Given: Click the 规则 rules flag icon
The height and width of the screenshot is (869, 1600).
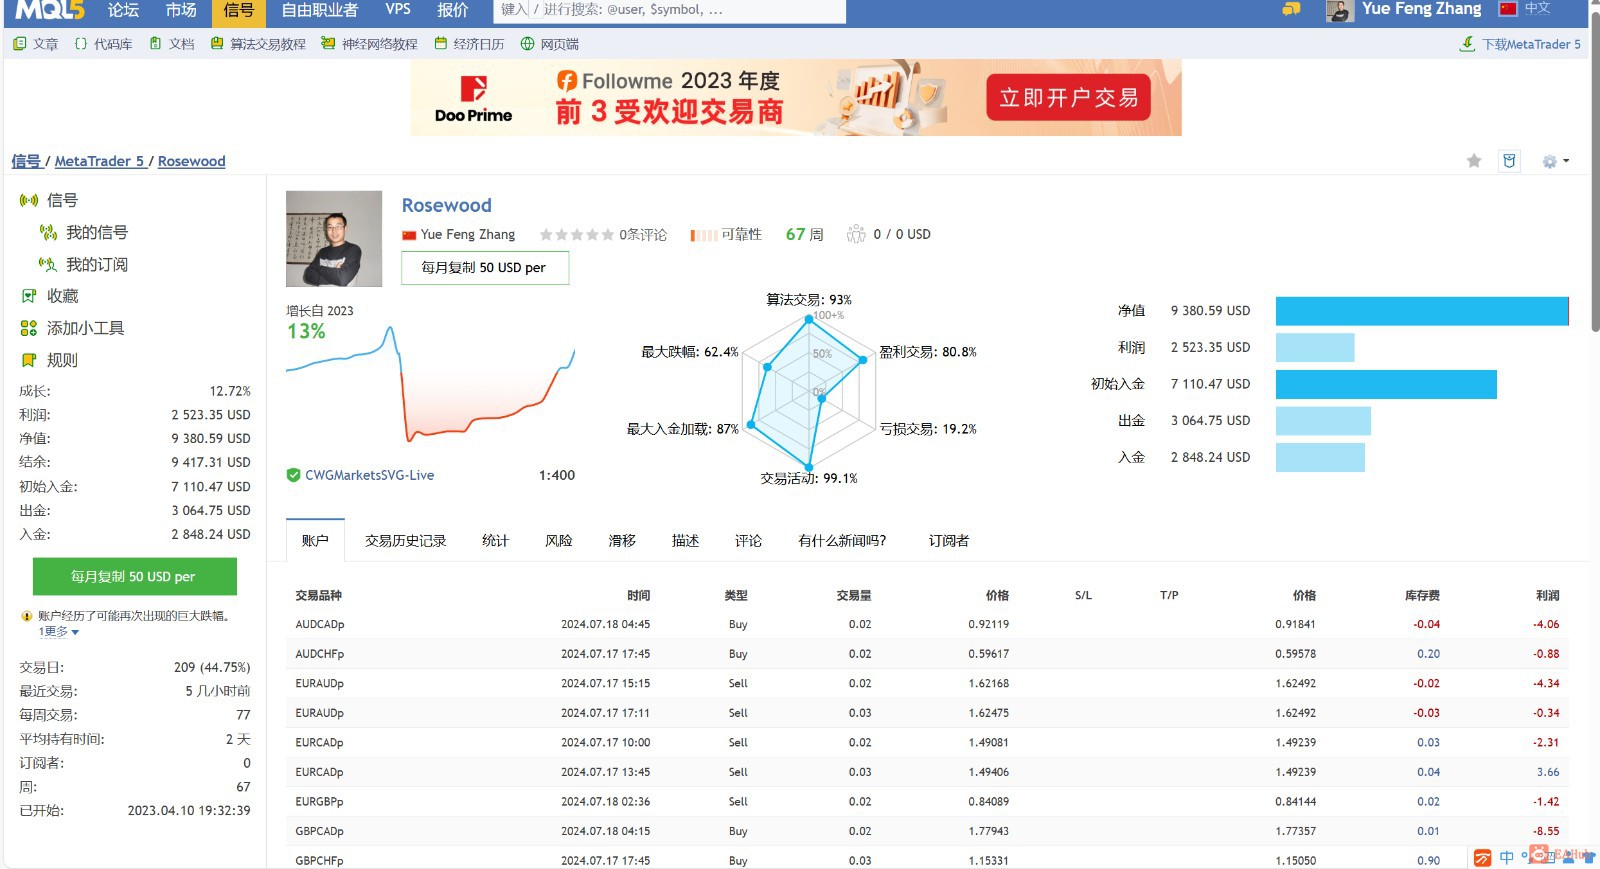Looking at the screenshot, I should point(29,360).
